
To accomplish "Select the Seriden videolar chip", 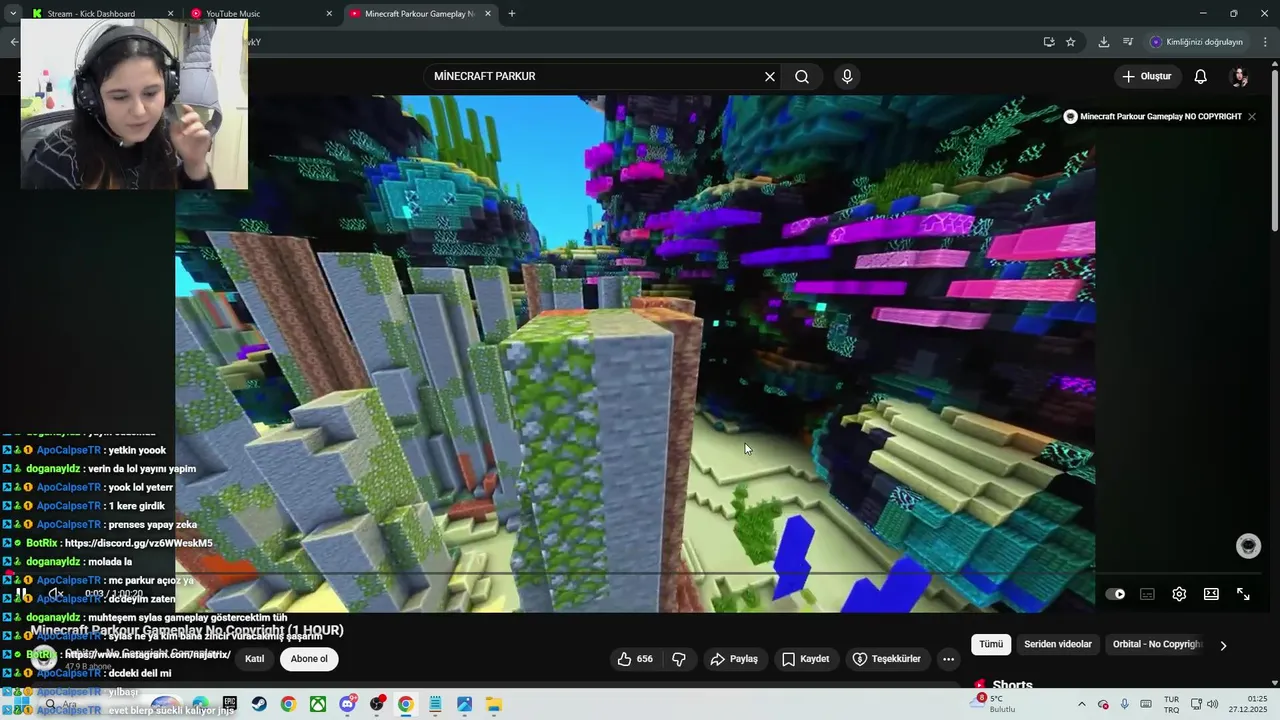I will (x=1058, y=645).
